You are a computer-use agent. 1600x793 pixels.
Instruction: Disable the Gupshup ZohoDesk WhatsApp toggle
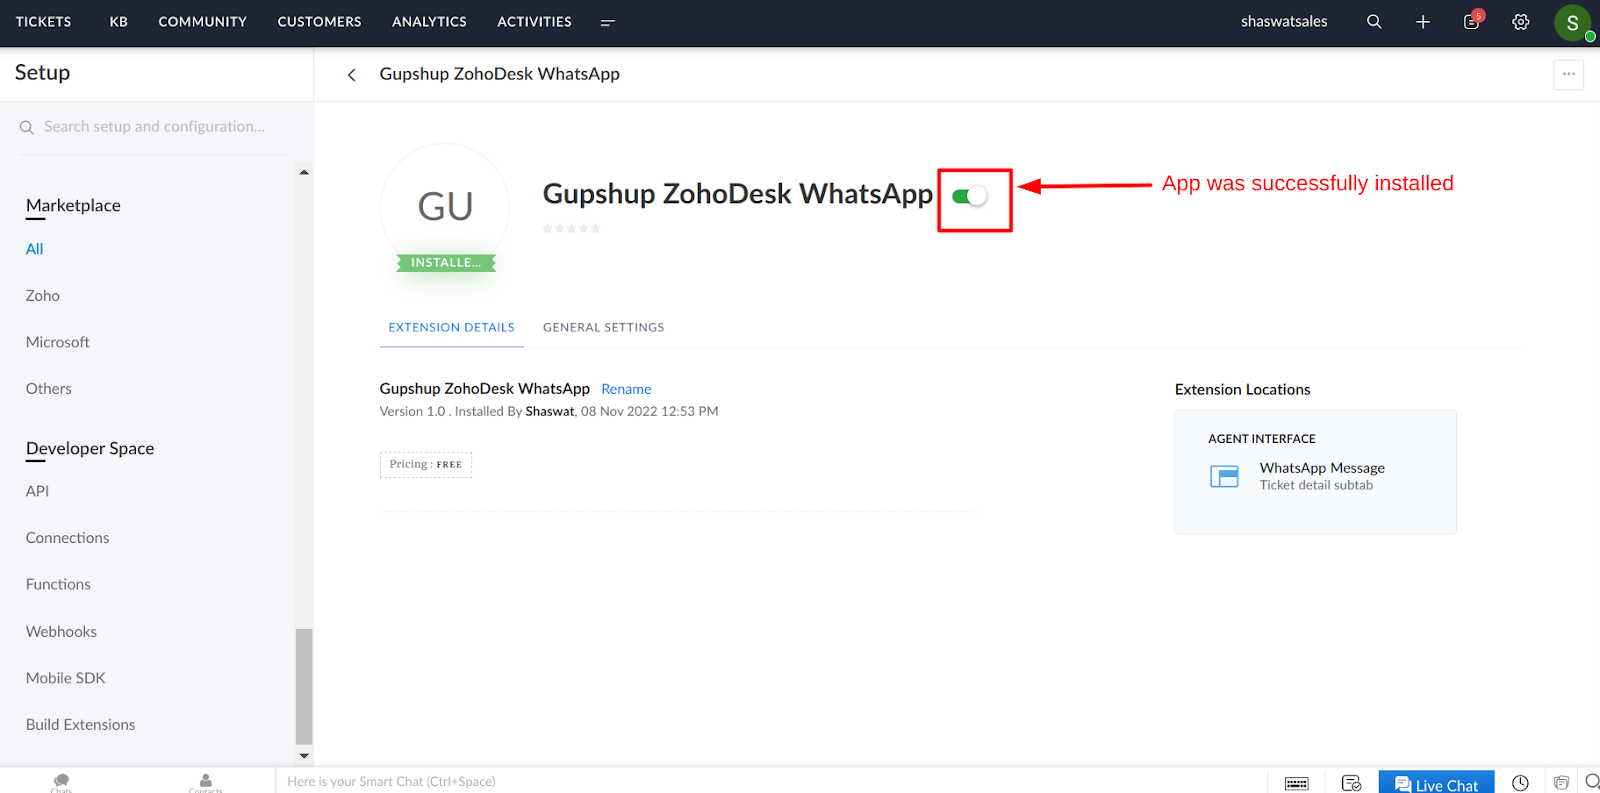(x=970, y=196)
